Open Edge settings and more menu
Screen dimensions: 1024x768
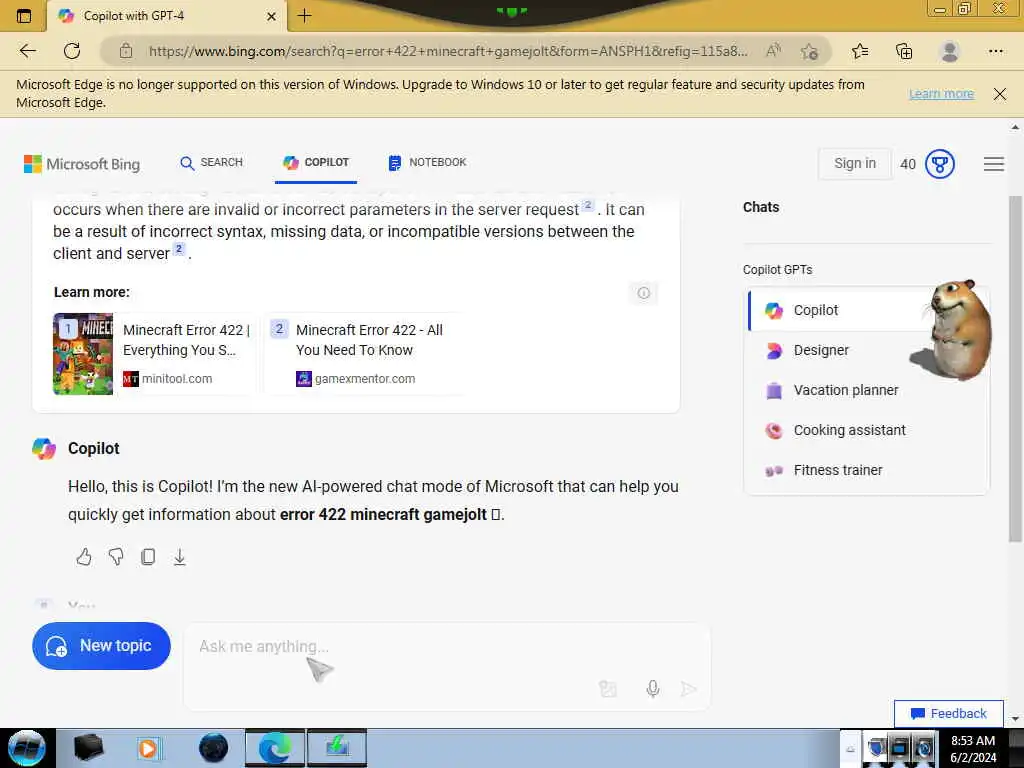tap(995, 51)
